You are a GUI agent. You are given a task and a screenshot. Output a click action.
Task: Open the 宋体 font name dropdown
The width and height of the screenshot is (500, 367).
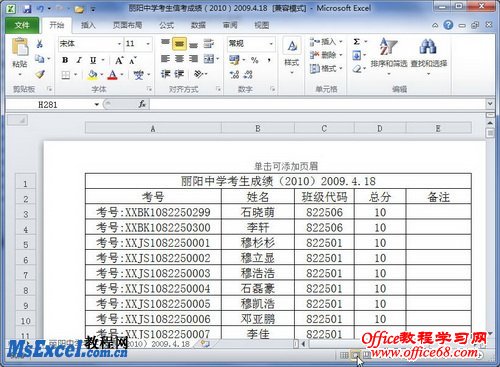click(119, 44)
